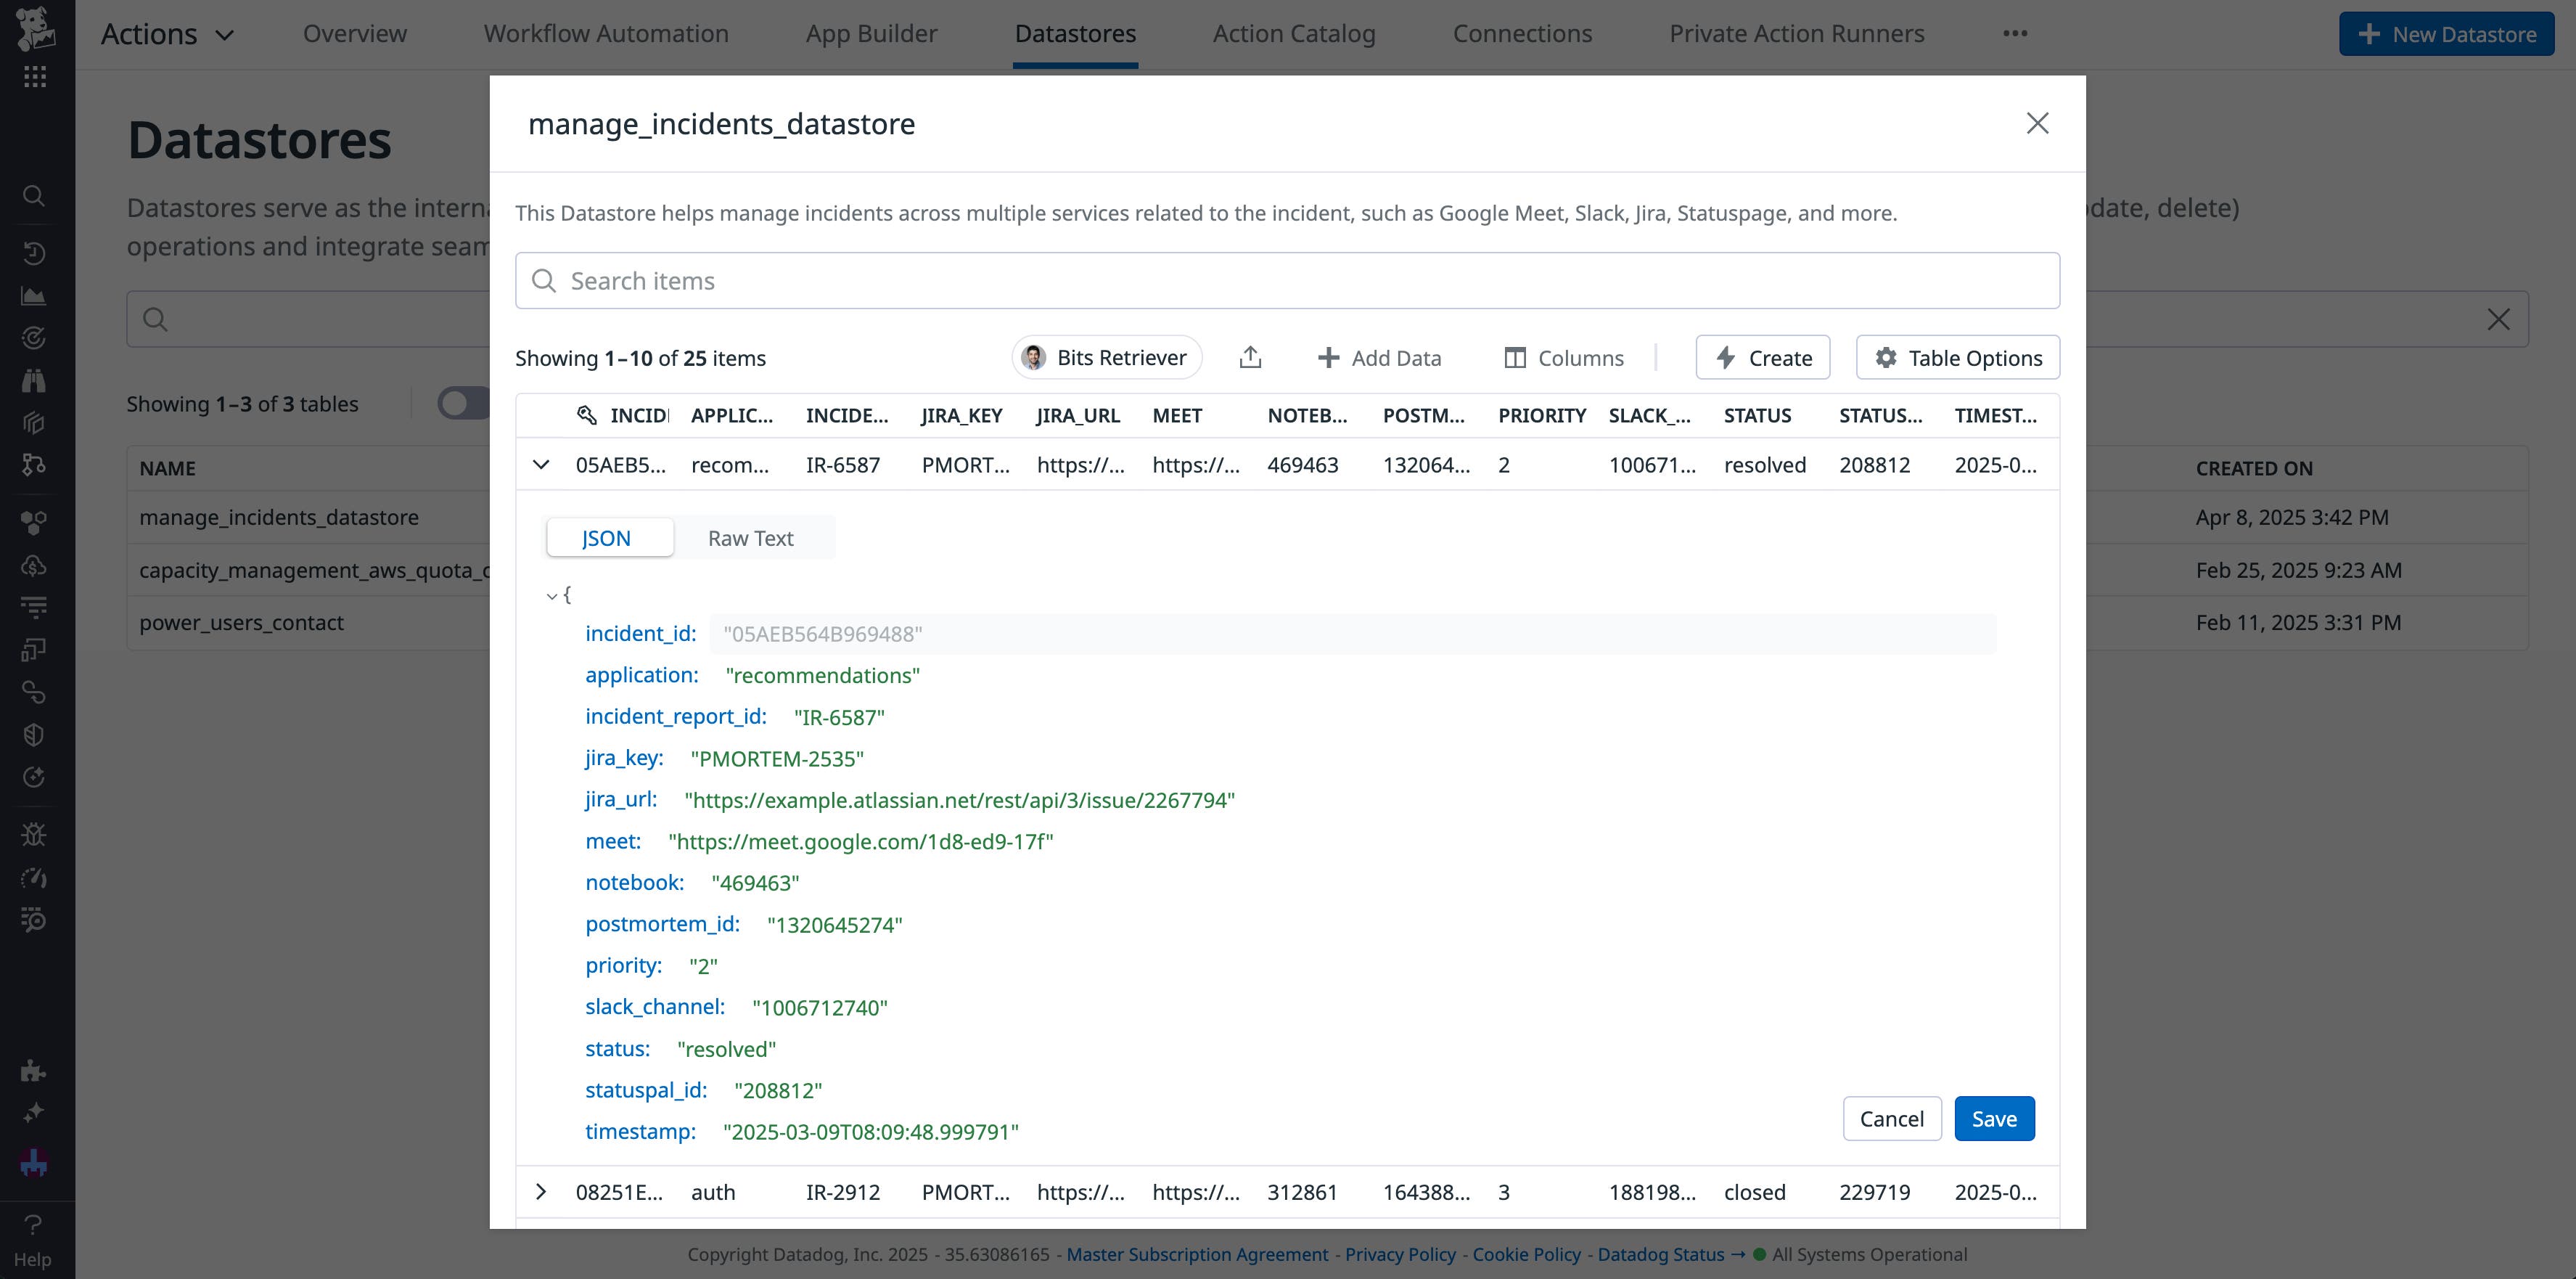
Task: Select the Security shield icon in sidebar
Action: coord(34,733)
